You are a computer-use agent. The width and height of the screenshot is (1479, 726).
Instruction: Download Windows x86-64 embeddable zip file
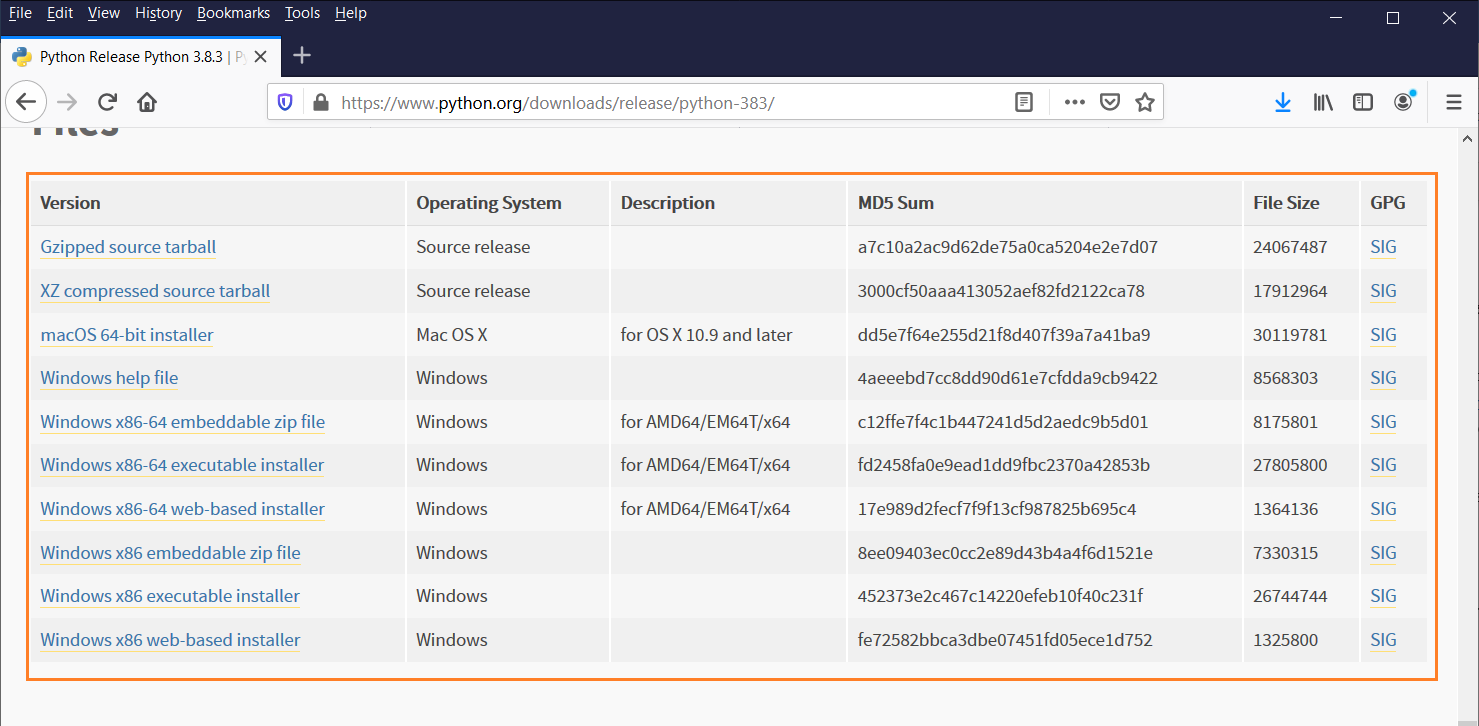[182, 422]
